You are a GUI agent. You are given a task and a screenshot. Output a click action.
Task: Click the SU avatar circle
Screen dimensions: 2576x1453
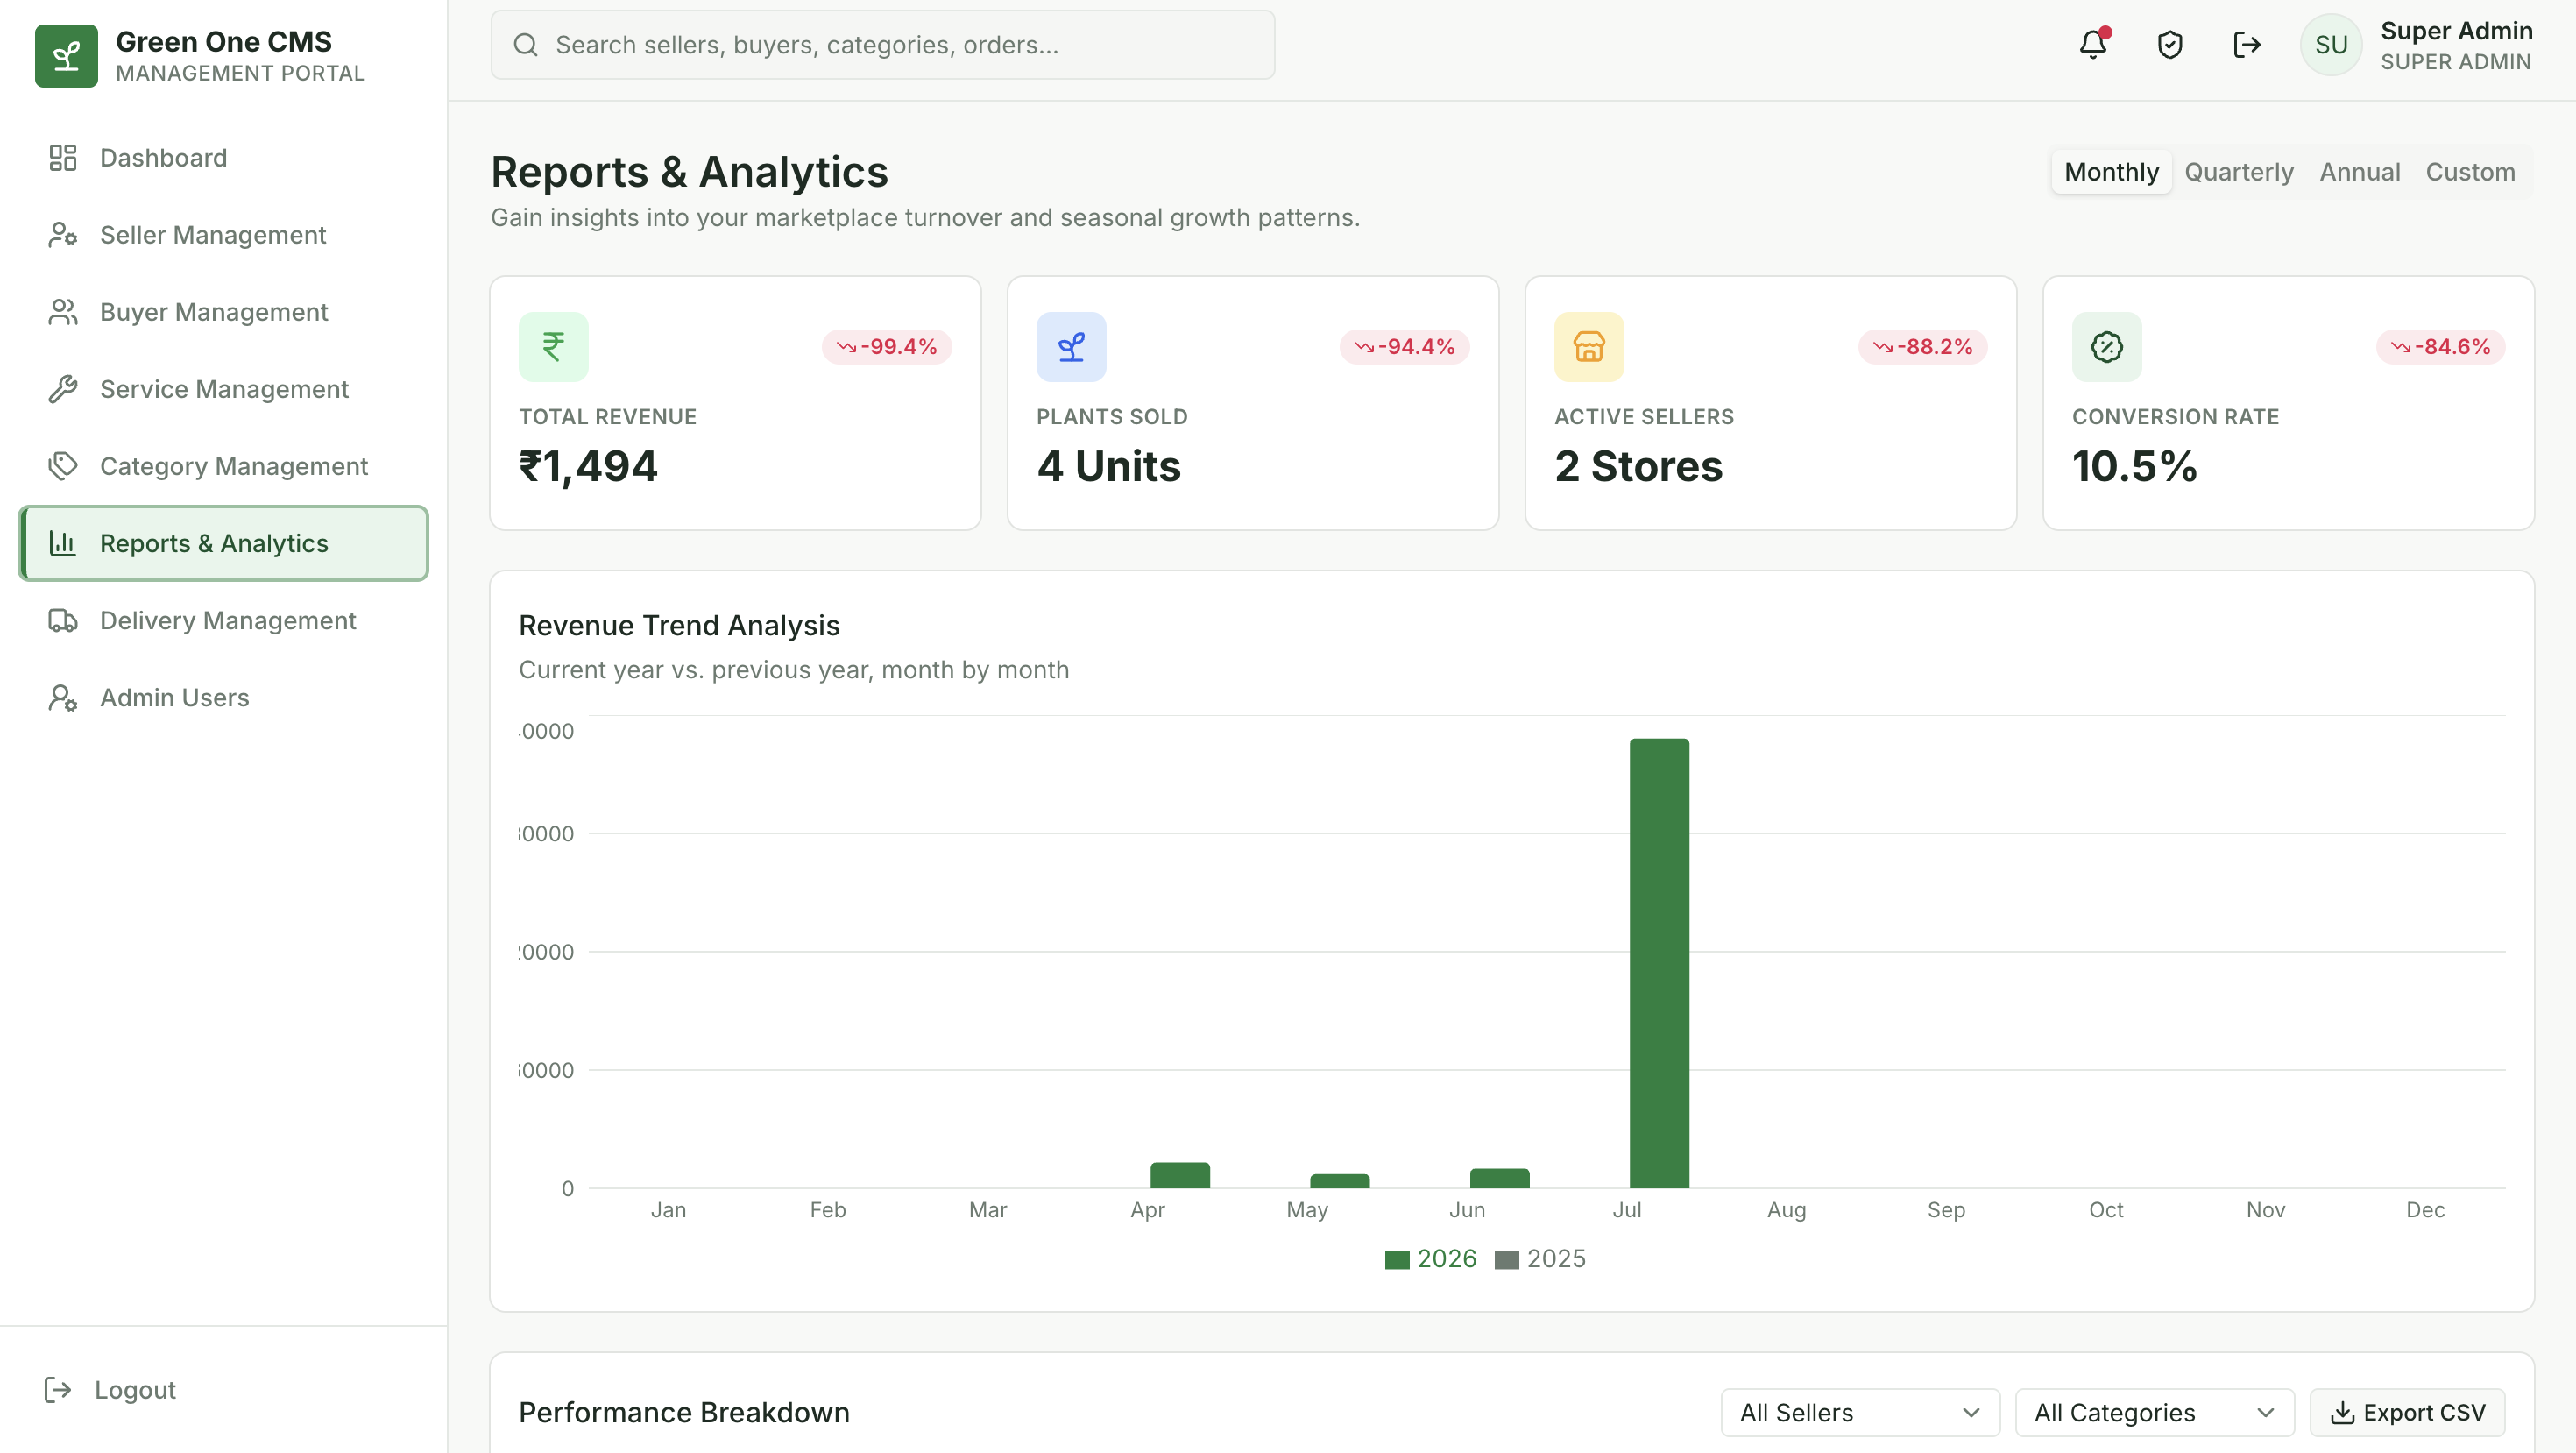[2331, 45]
